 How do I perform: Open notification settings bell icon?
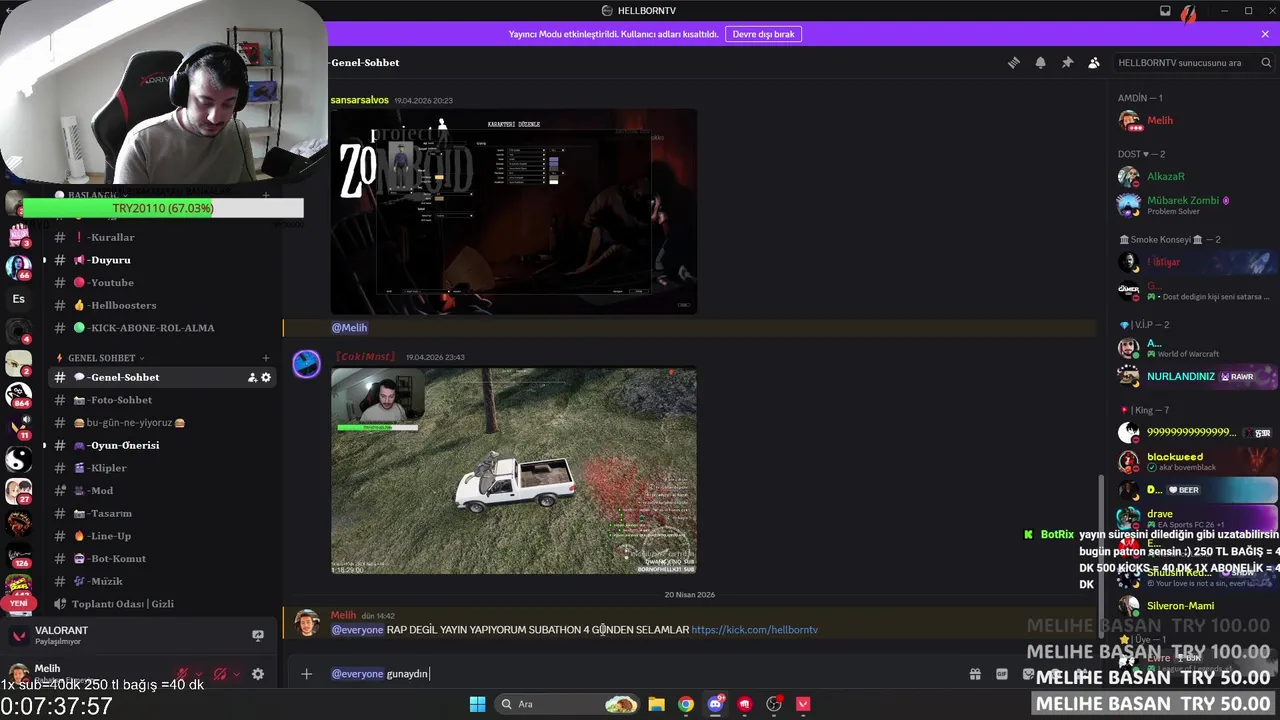[x=1040, y=62]
